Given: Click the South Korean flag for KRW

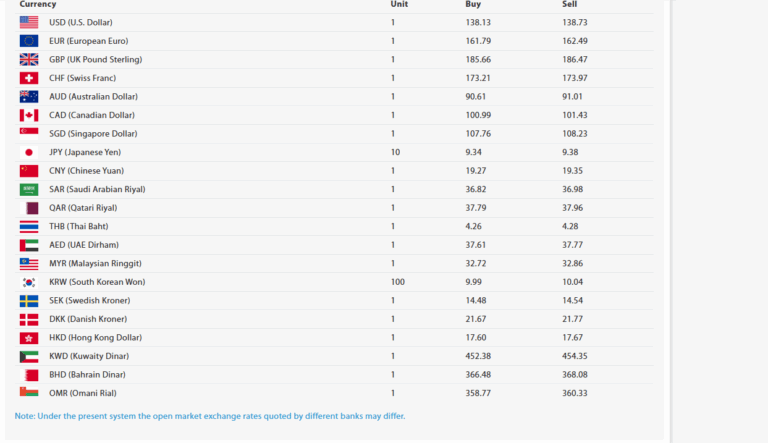Looking at the screenshot, I should coord(29,282).
